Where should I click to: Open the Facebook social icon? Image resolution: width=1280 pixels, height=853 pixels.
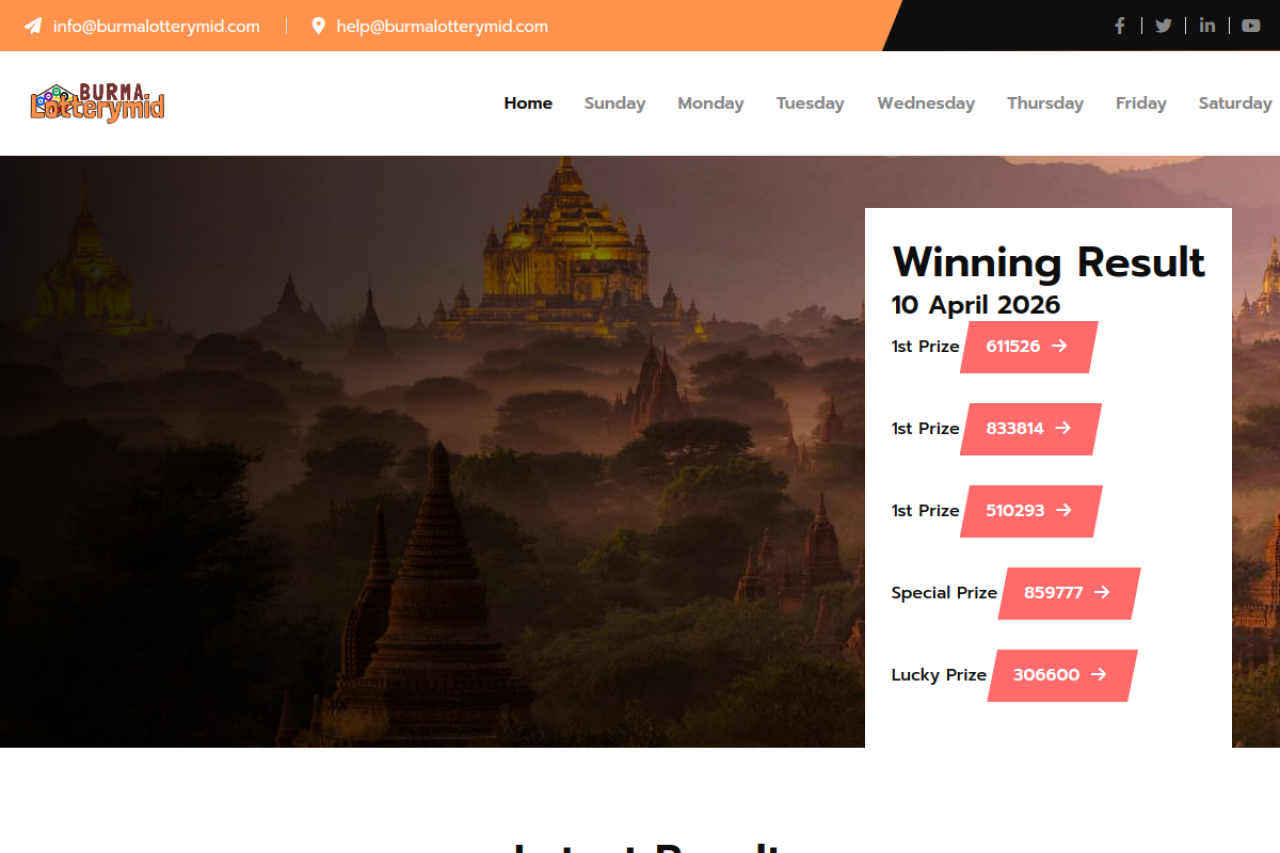click(1120, 26)
